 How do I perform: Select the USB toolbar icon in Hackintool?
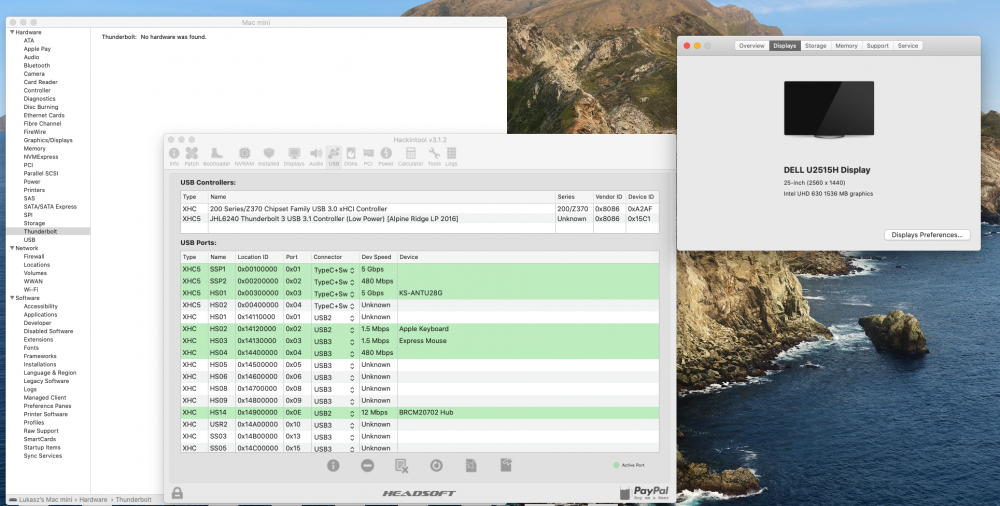tap(334, 156)
